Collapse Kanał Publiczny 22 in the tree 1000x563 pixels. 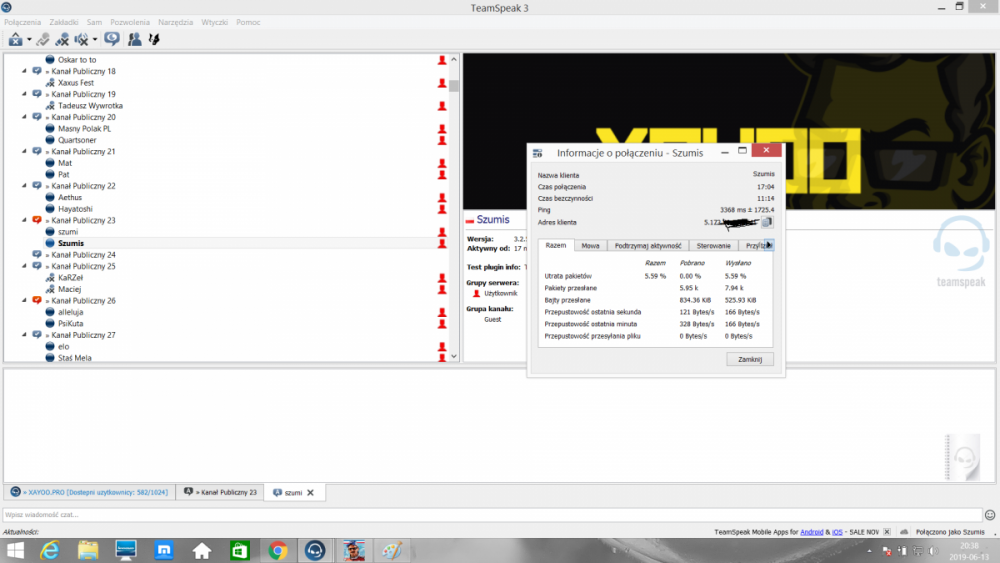24,186
